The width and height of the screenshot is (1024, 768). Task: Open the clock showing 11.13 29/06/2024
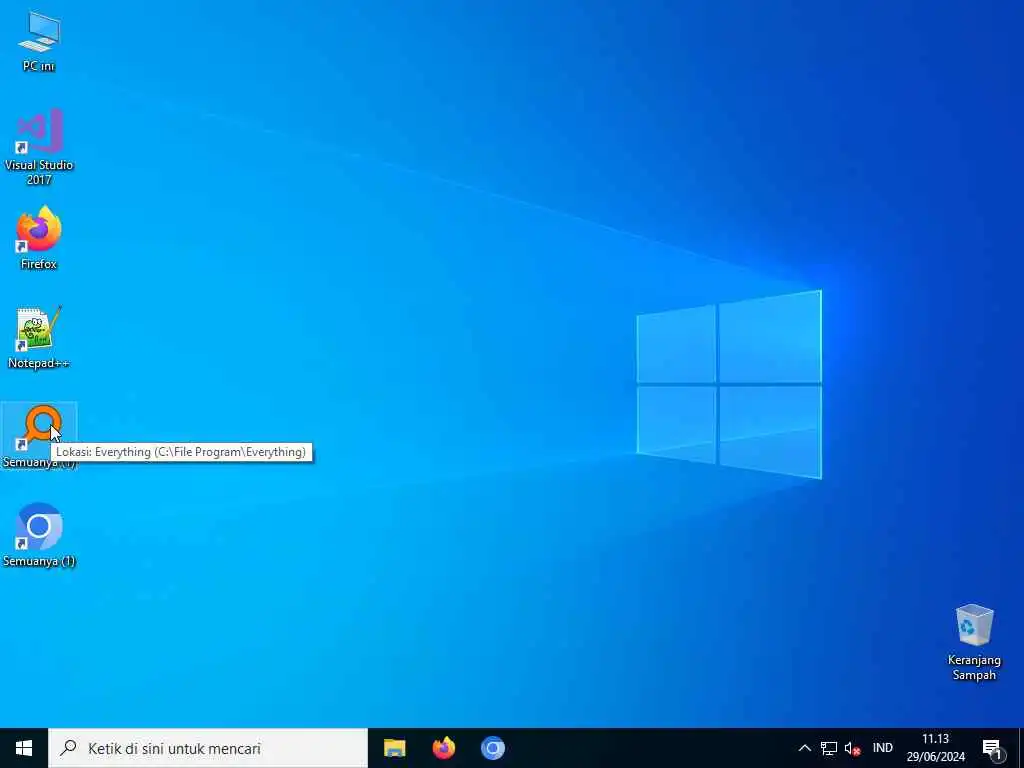pos(935,748)
